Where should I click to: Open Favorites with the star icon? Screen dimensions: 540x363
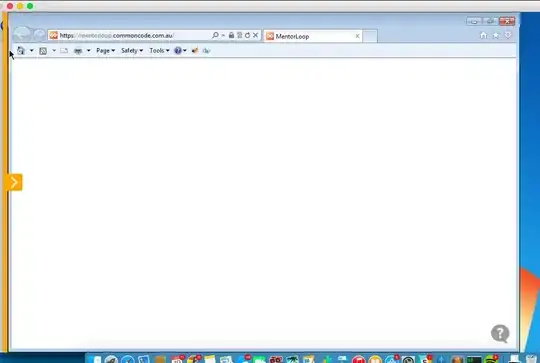496,35
